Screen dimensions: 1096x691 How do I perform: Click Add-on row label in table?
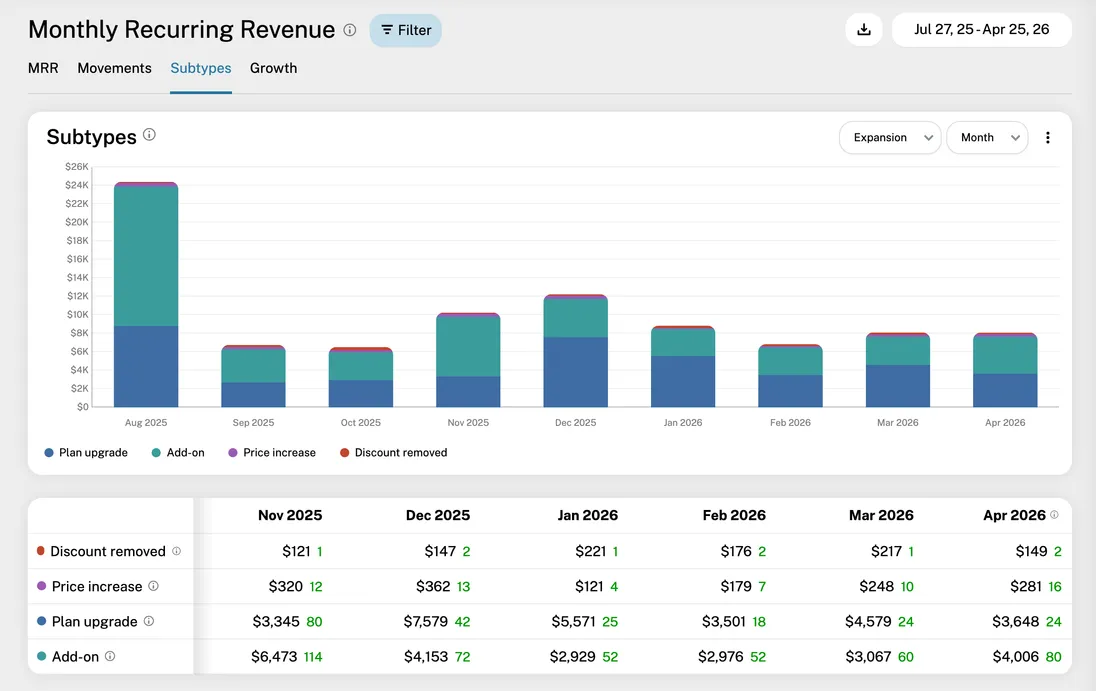pyautogui.click(x=75, y=656)
